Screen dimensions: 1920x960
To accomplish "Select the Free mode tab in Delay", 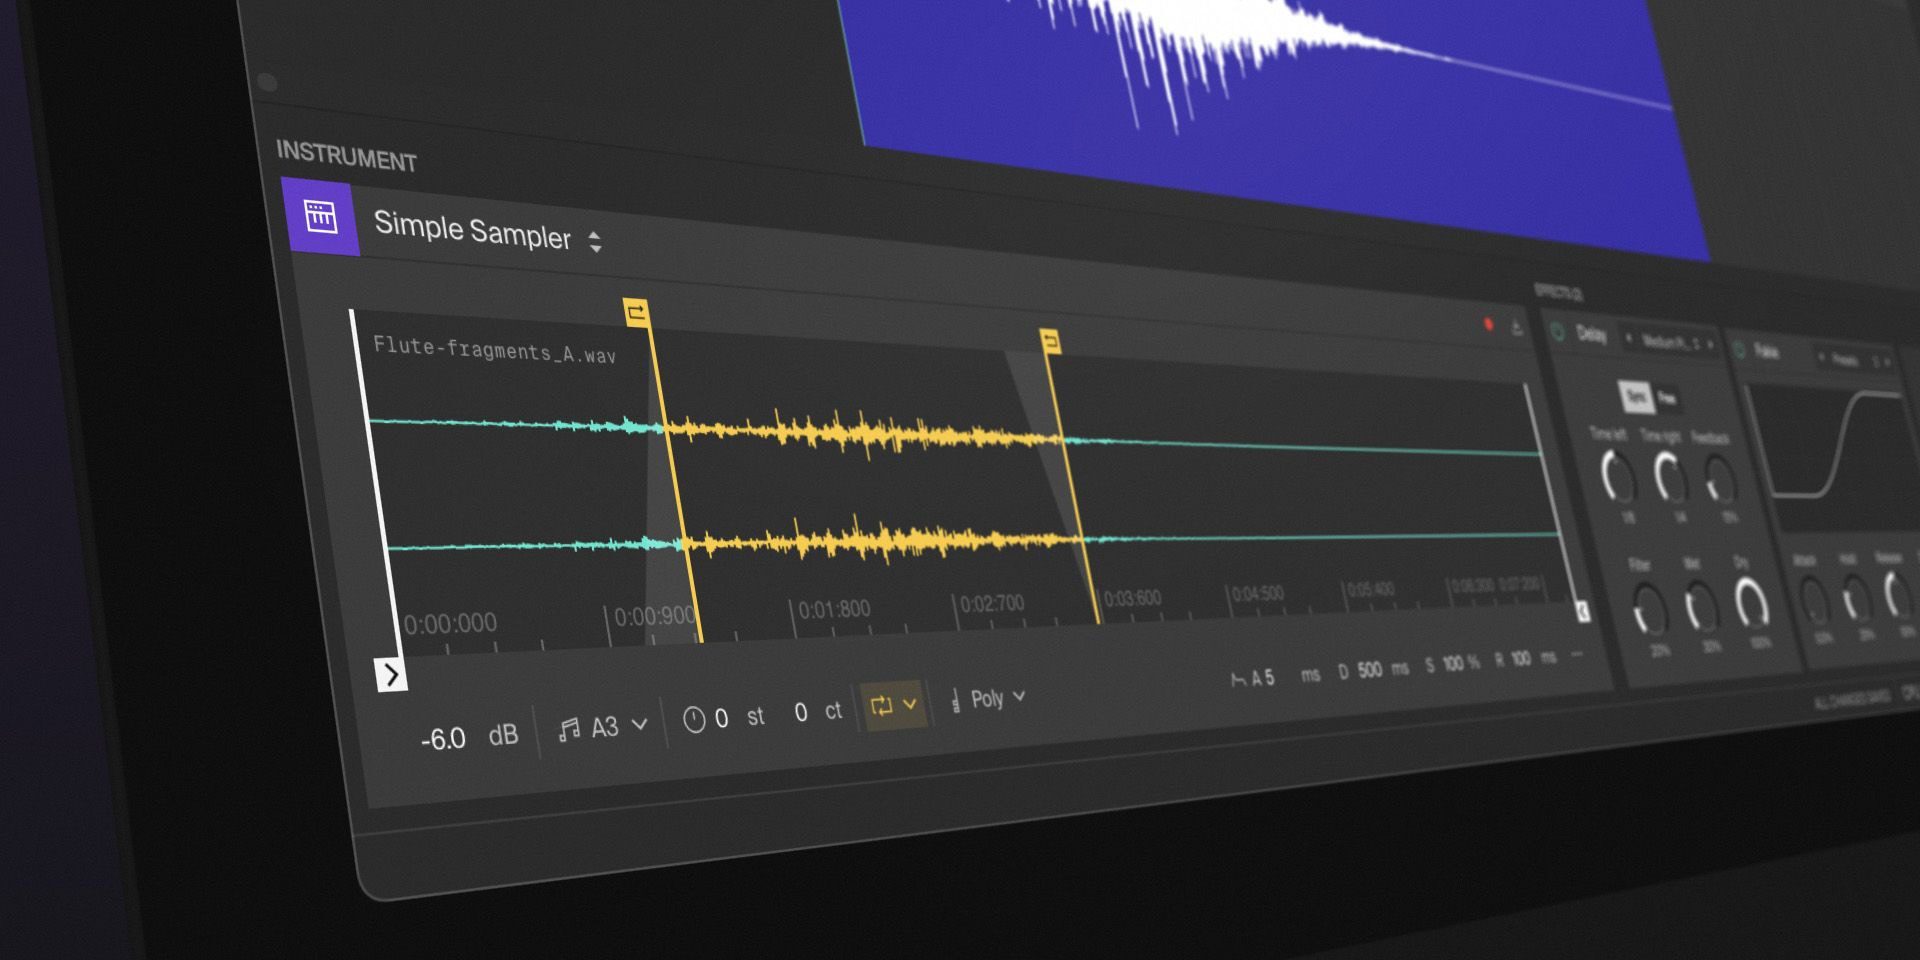I will tap(1667, 399).
